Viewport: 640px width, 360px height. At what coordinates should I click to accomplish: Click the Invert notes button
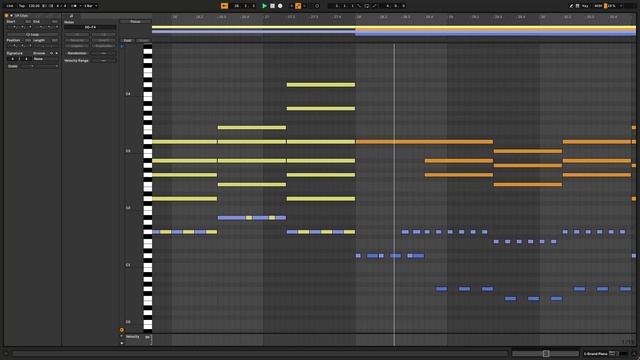pyautogui.click(x=103, y=40)
